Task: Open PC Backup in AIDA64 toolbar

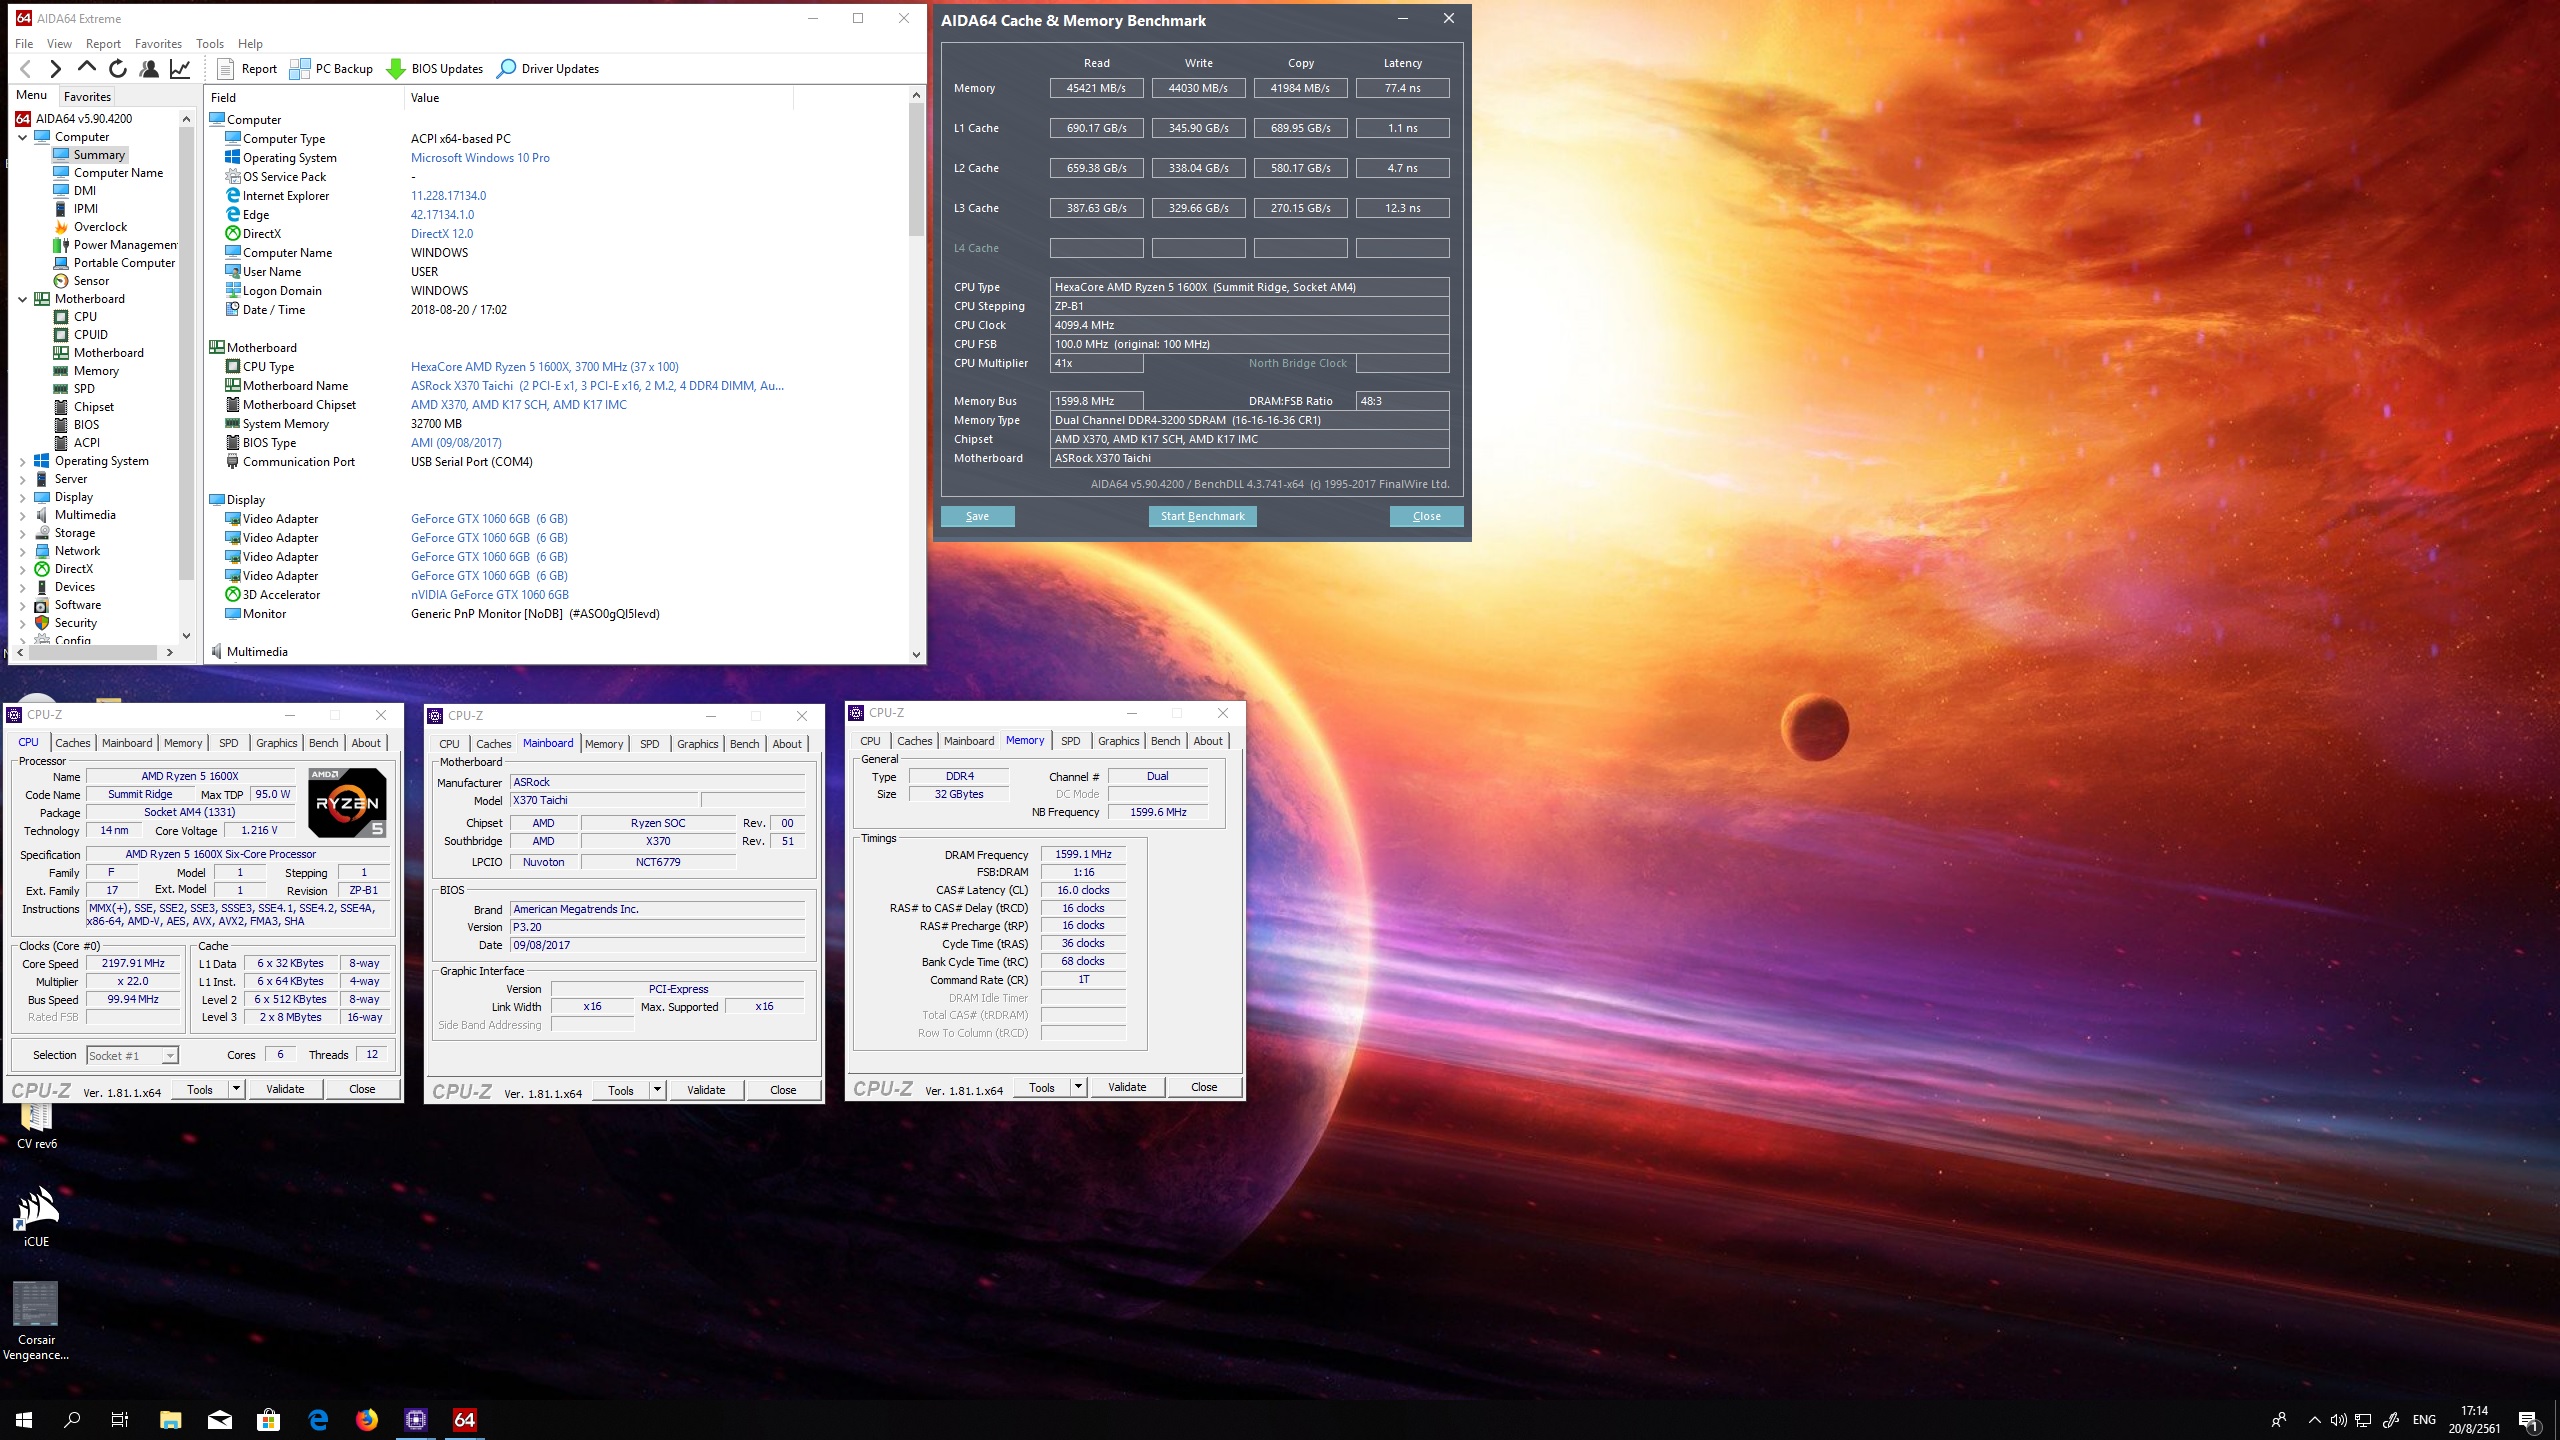Action: pos(331,69)
